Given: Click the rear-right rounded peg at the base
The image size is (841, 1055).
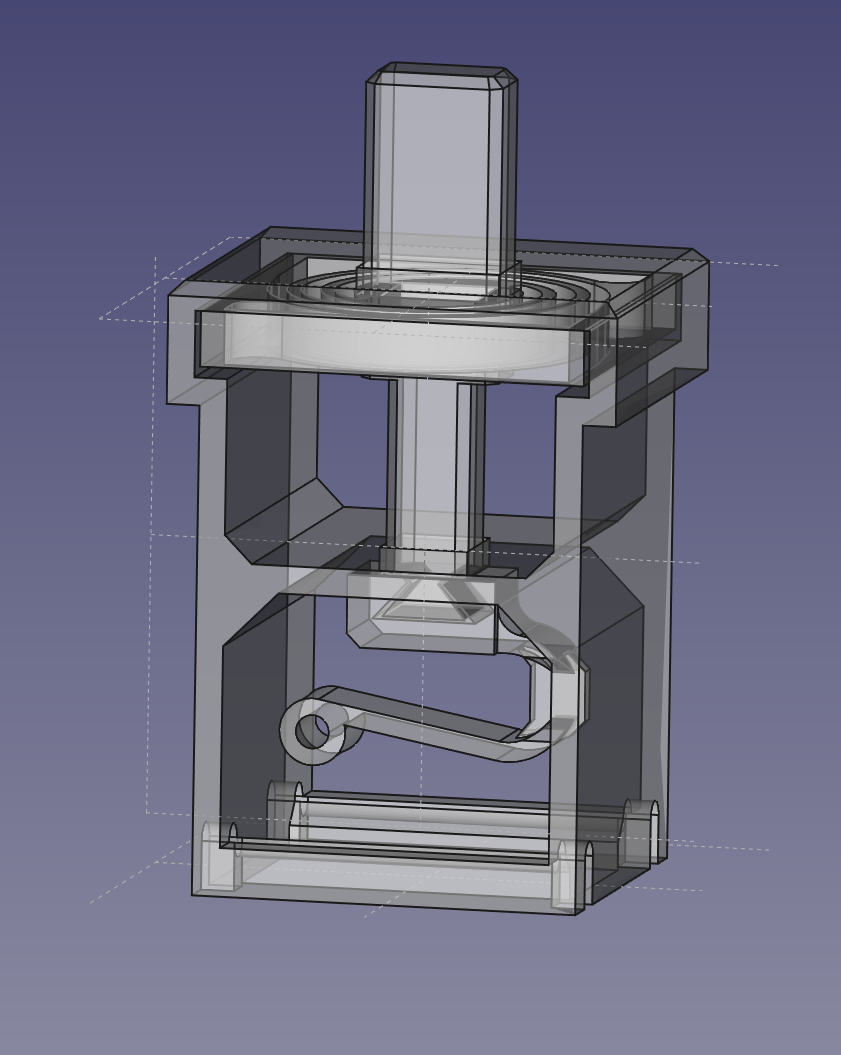Looking at the screenshot, I should (x=640, y=832).
